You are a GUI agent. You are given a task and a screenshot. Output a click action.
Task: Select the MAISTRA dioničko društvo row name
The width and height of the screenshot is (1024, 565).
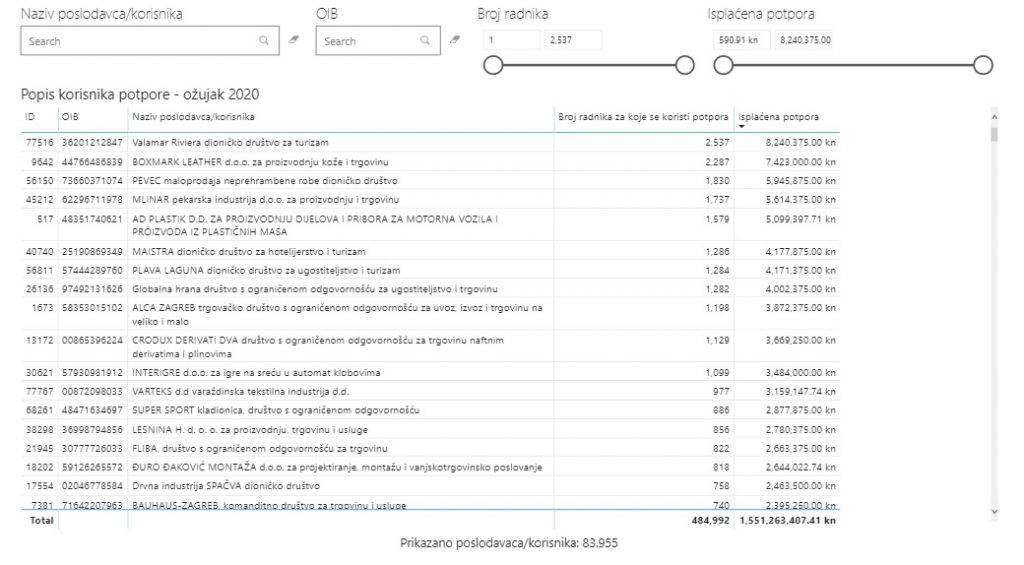249,251
